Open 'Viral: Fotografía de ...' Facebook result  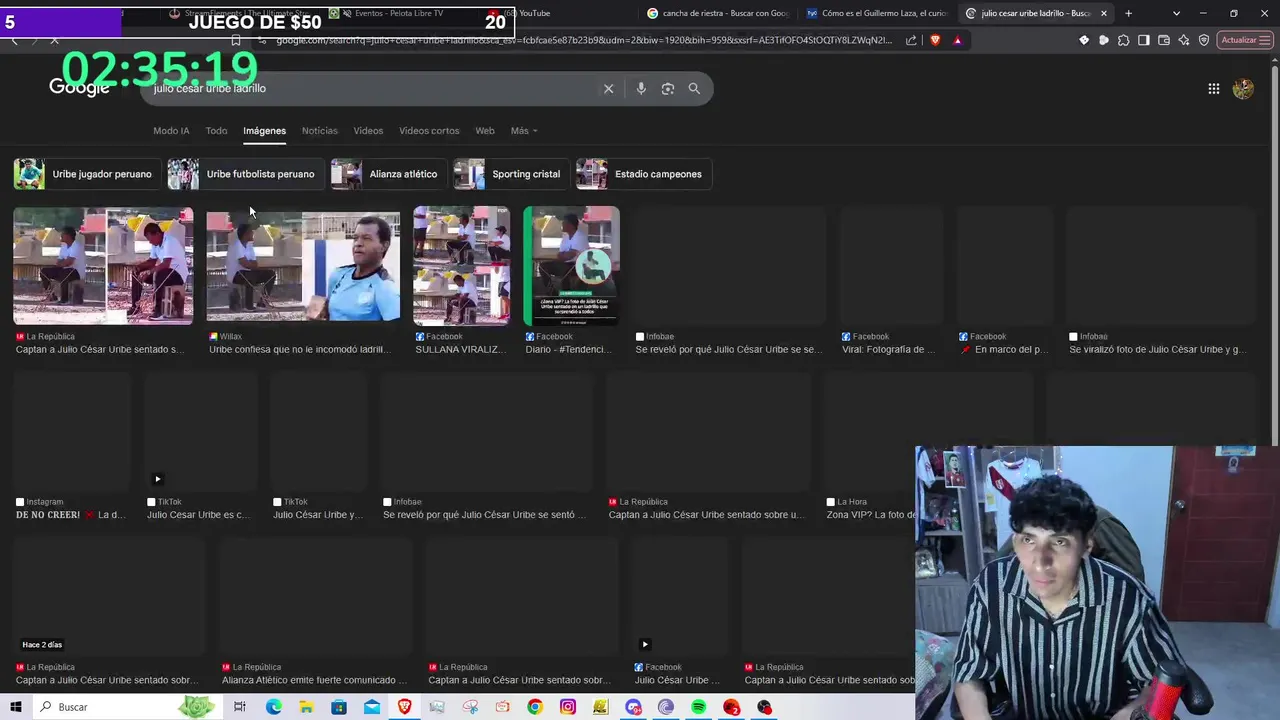click(889, 350)
